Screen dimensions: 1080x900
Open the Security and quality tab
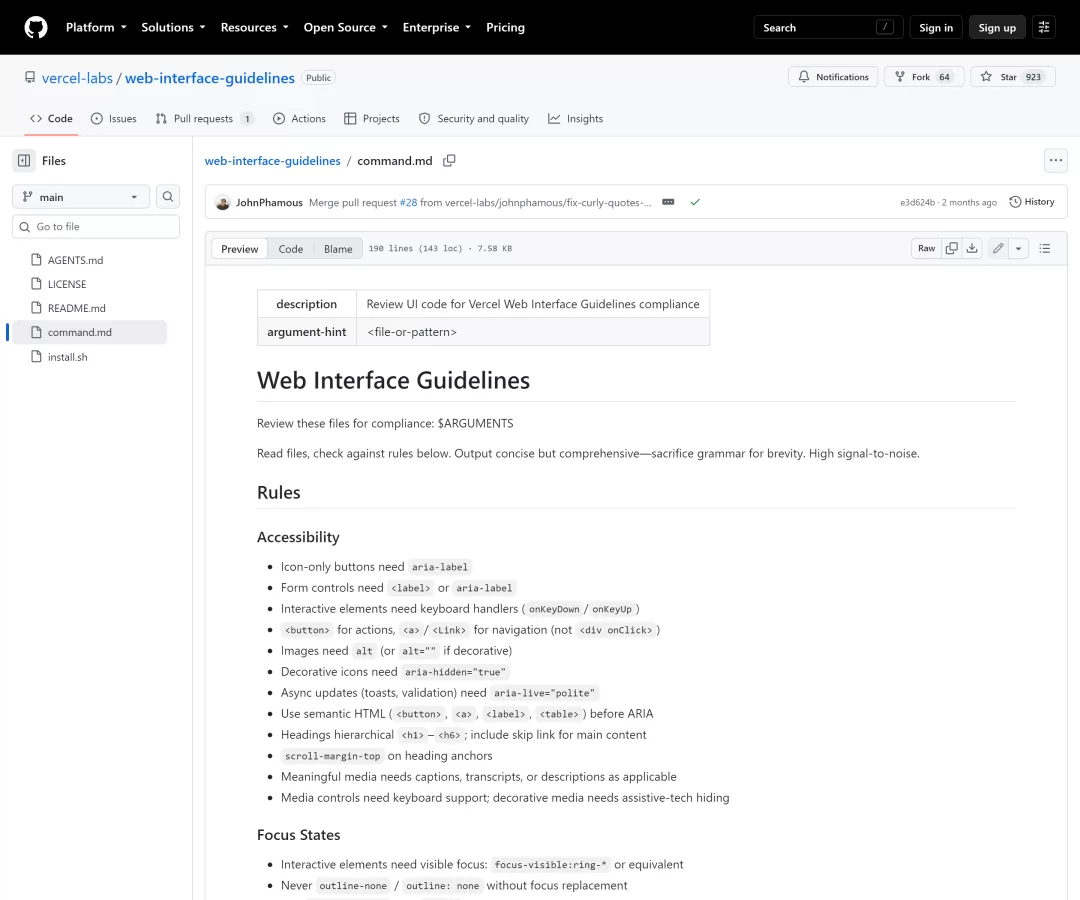coord(474,118)
